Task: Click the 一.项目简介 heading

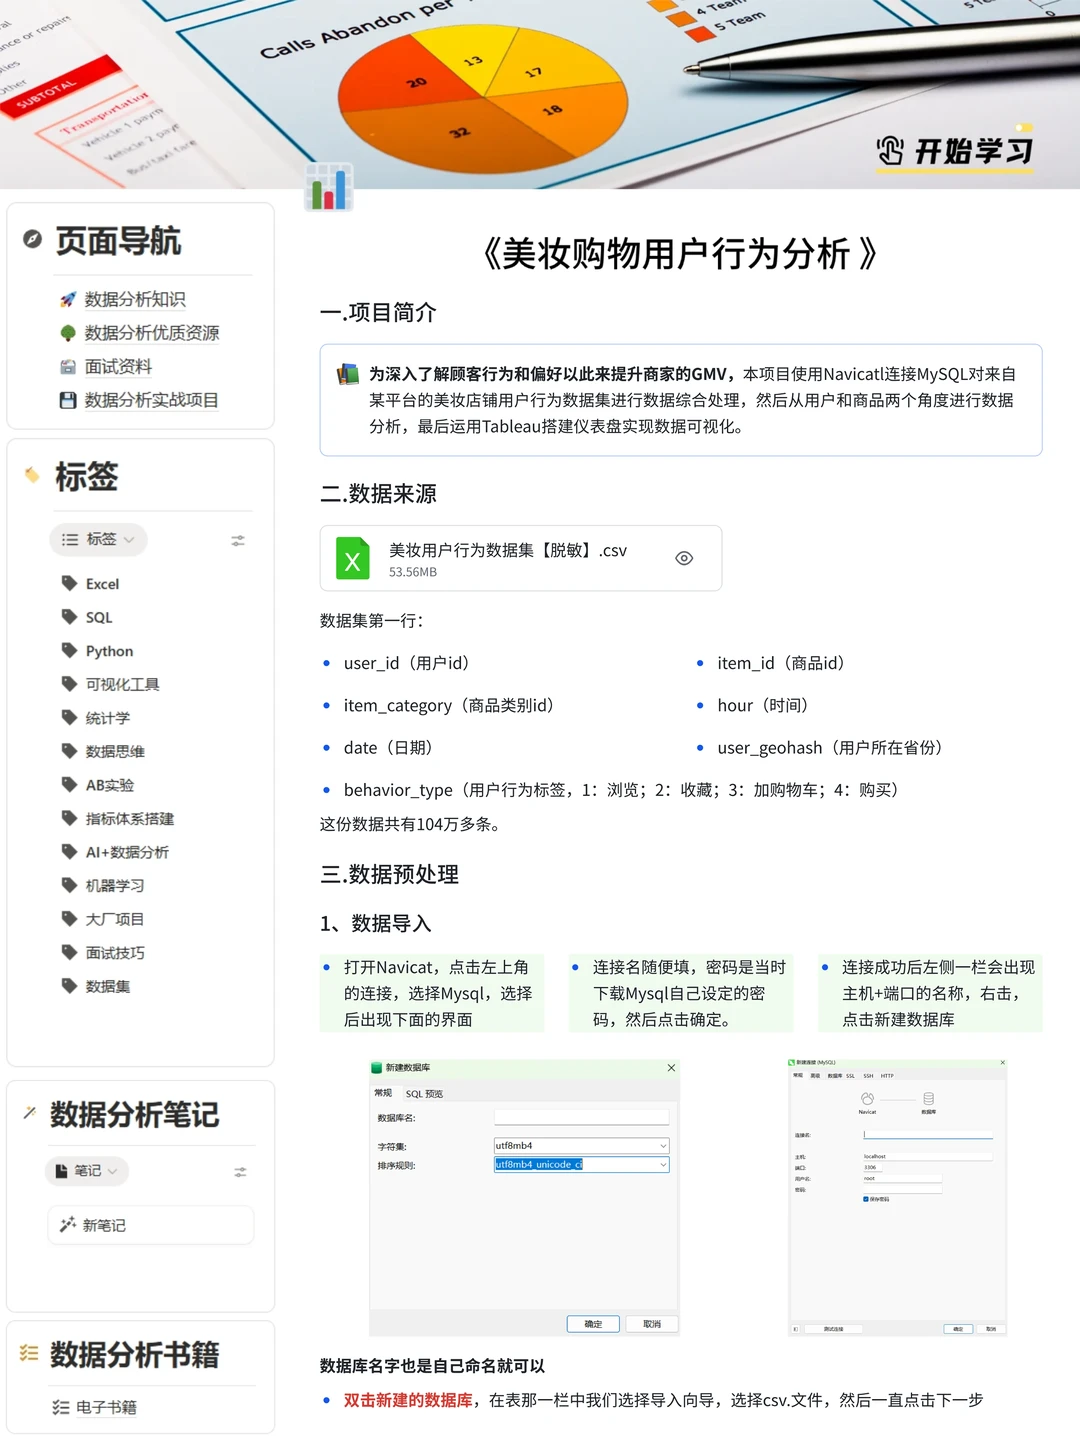Action: click(x=378, y=313)
